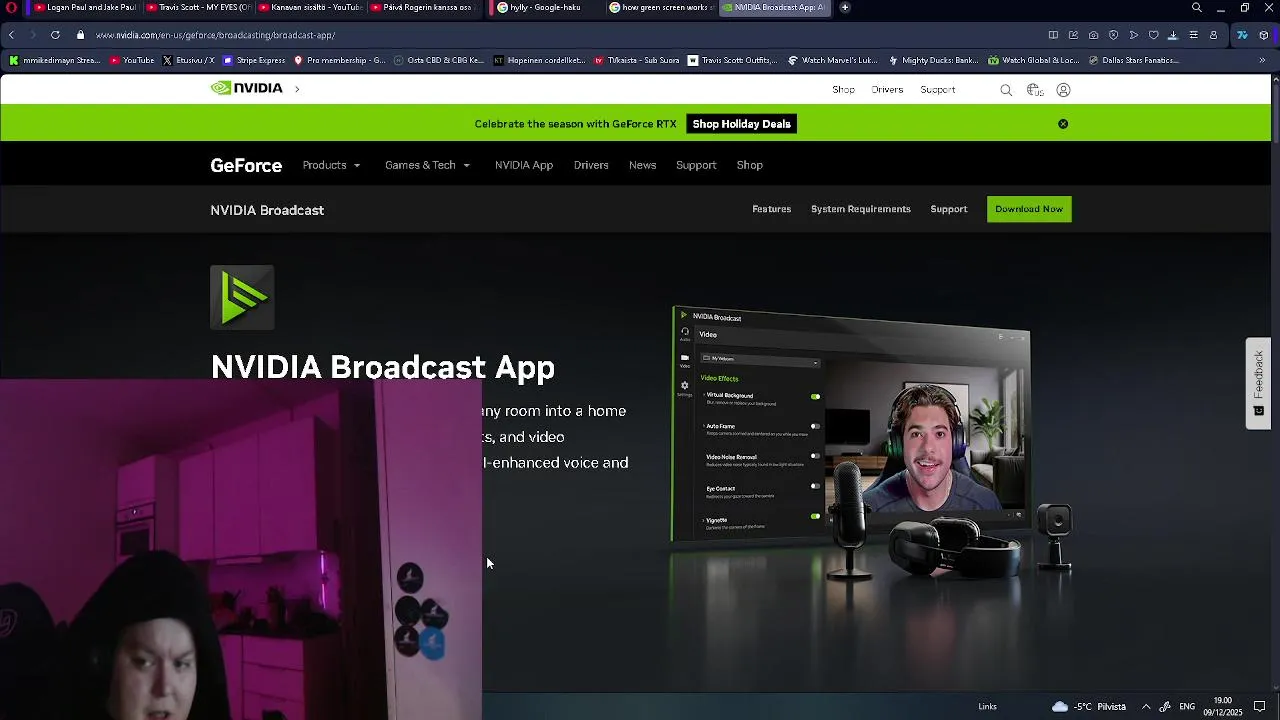The height and width of the screenshot is (720, 1280).
Task: Open the extensions cube icon
Action: point(1264,35)
